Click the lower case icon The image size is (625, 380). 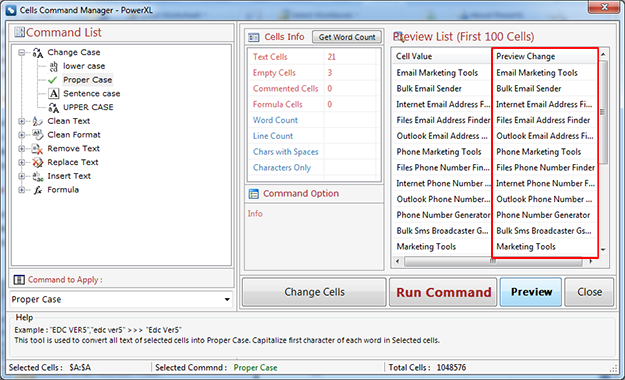pyautogui.click(x=53, y=66)
